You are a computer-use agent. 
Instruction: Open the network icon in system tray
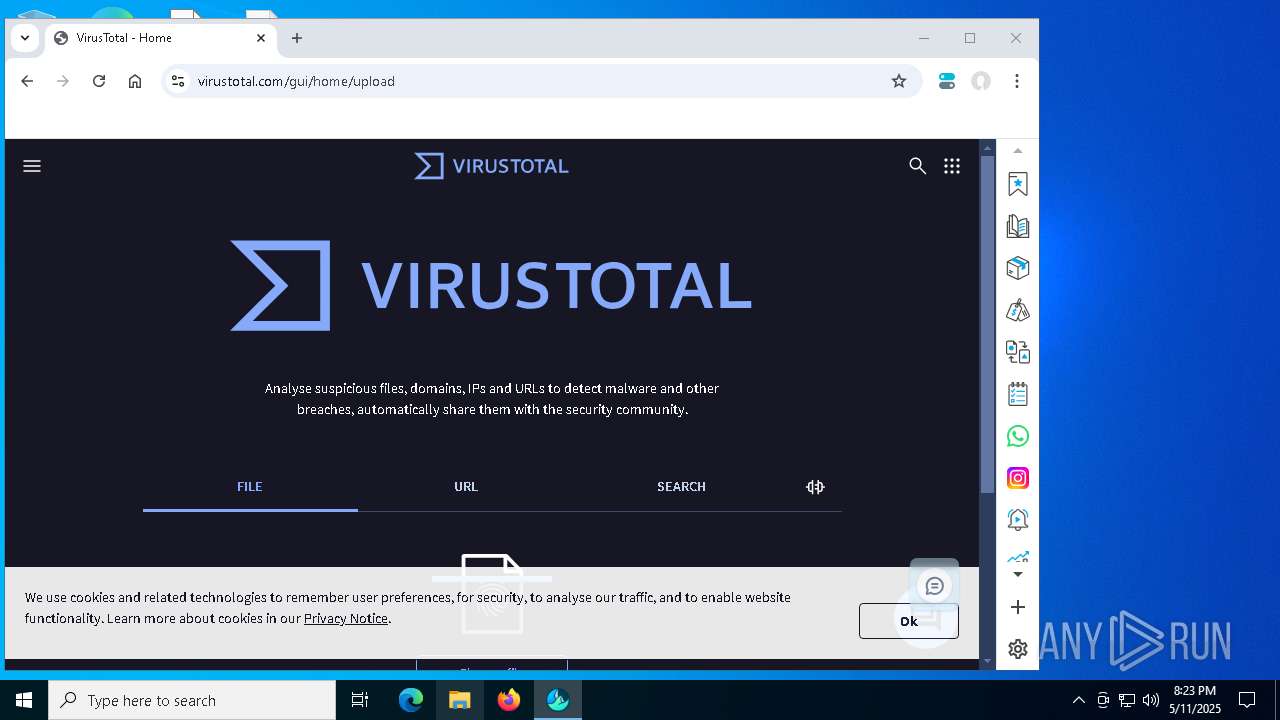coord(1127,700)
